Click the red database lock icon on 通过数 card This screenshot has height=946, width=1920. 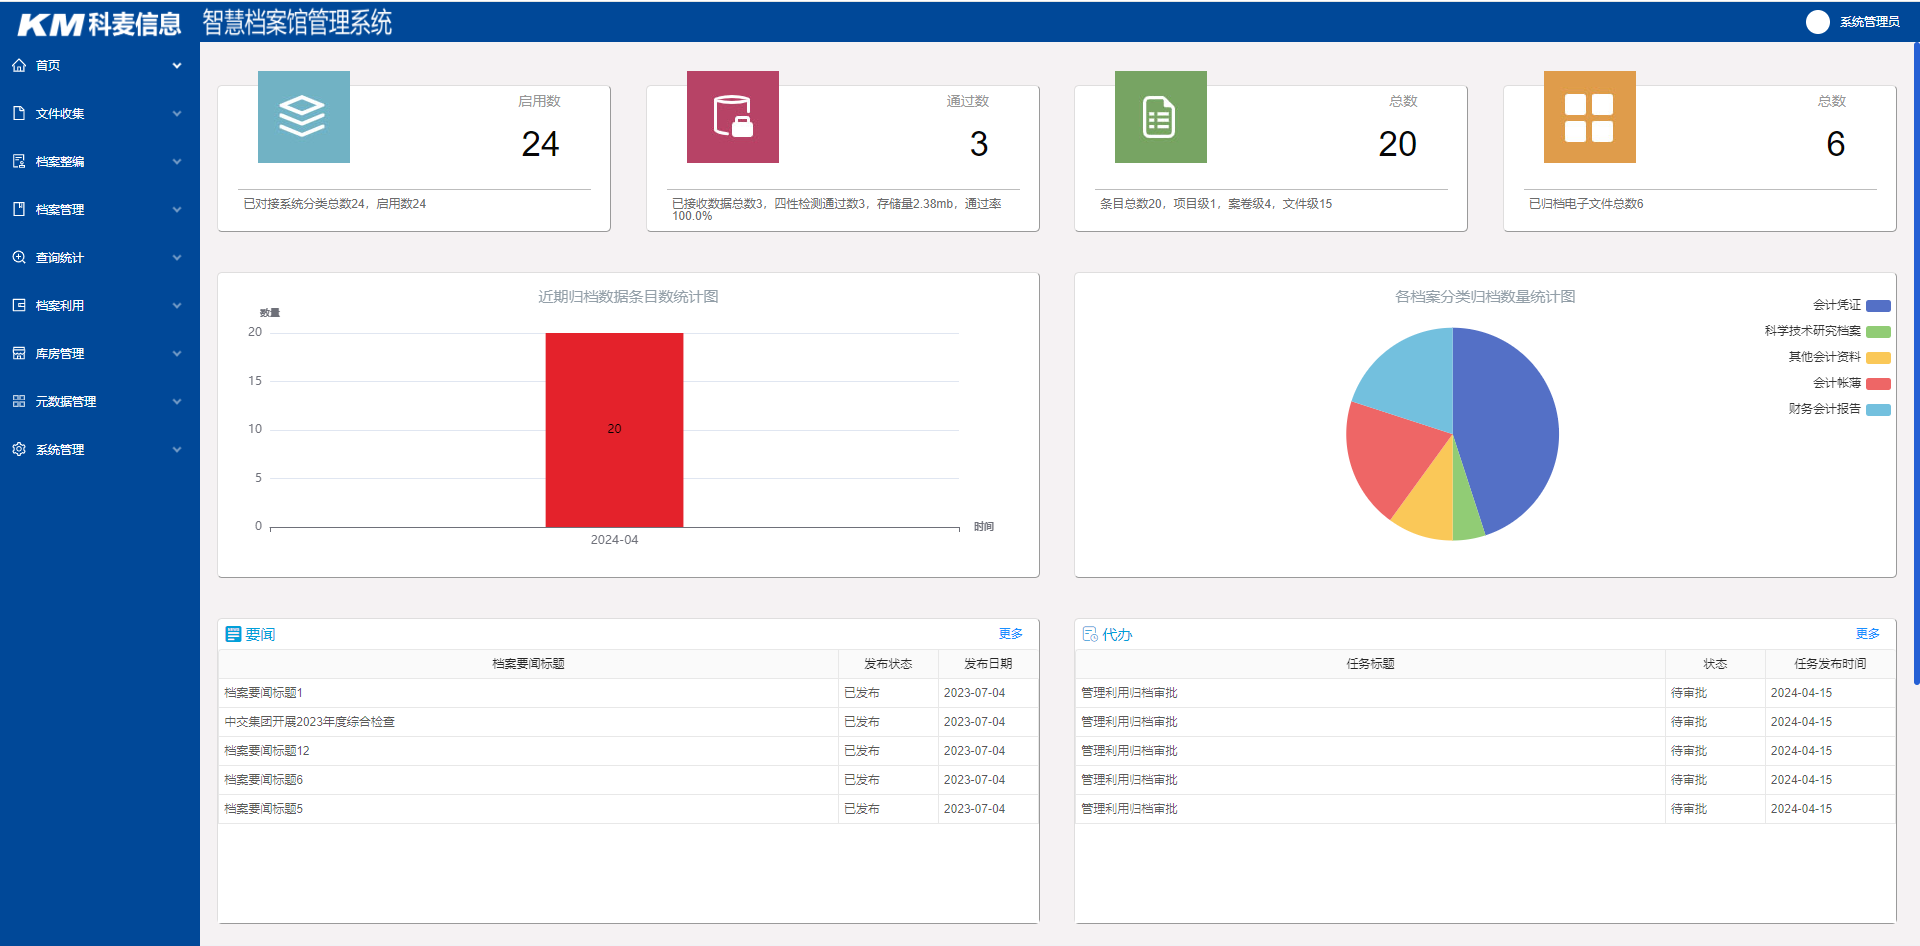(733, 117)
